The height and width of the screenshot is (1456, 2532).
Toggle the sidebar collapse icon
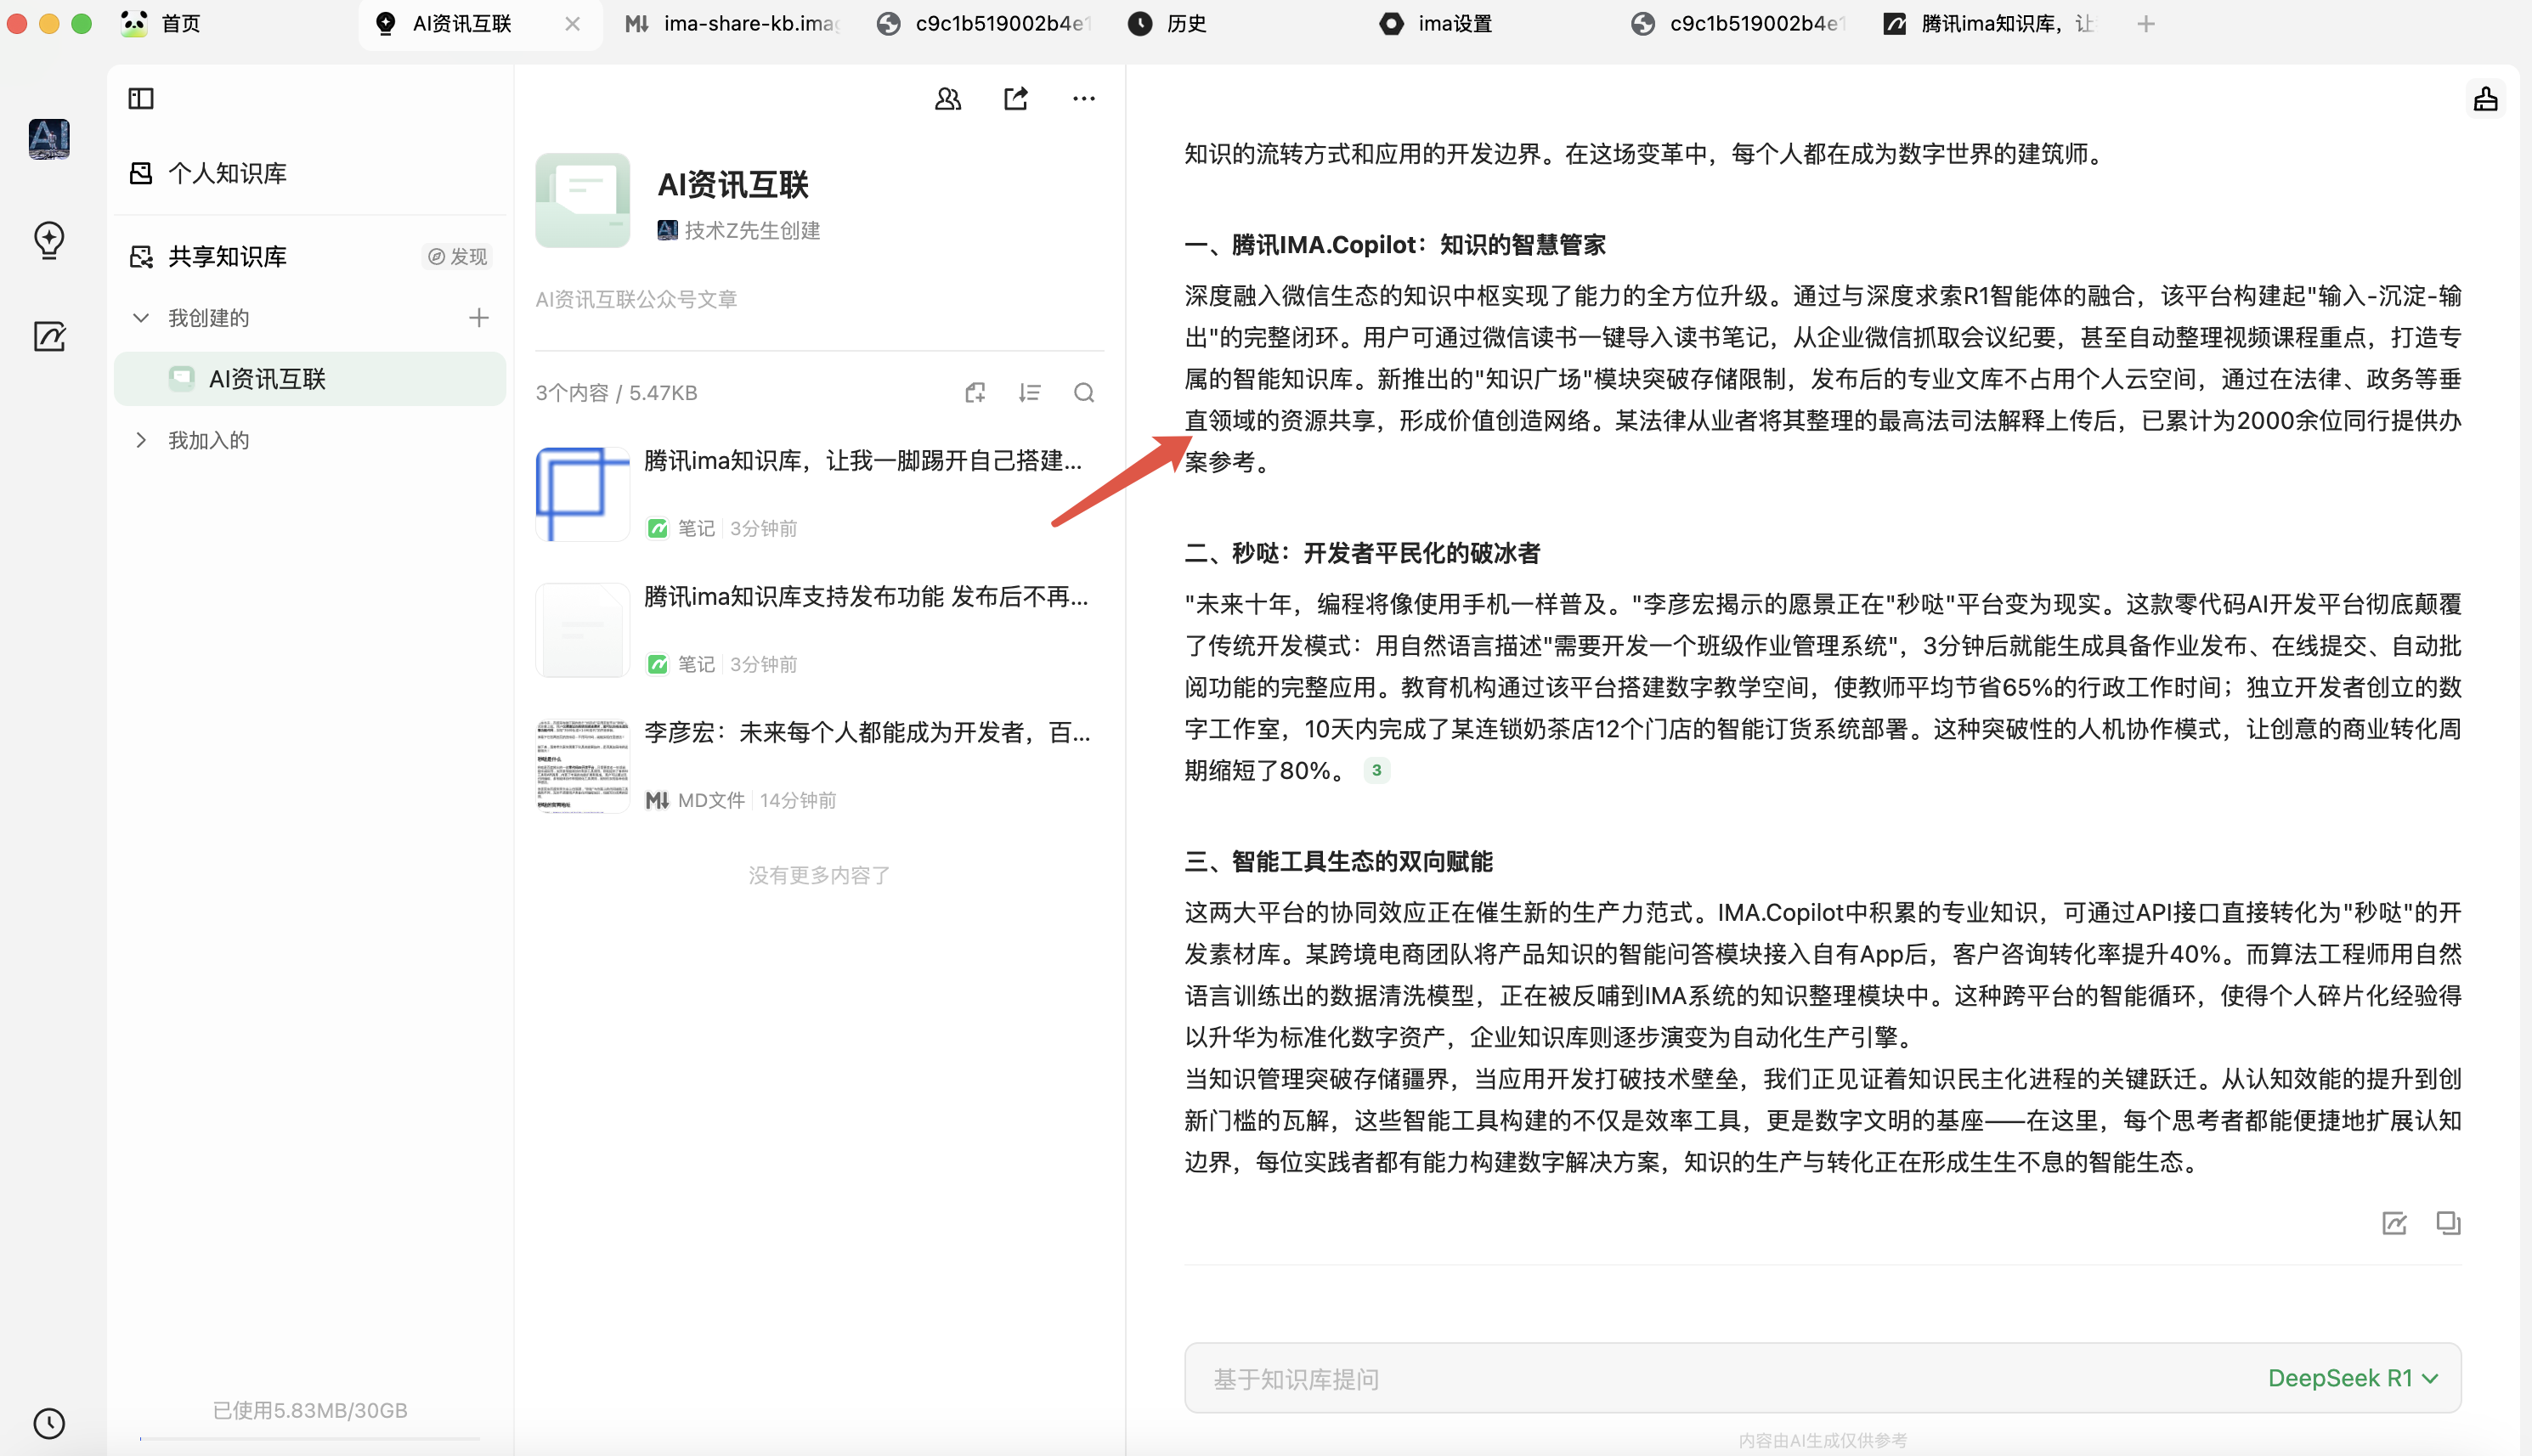tap(141, 98)
